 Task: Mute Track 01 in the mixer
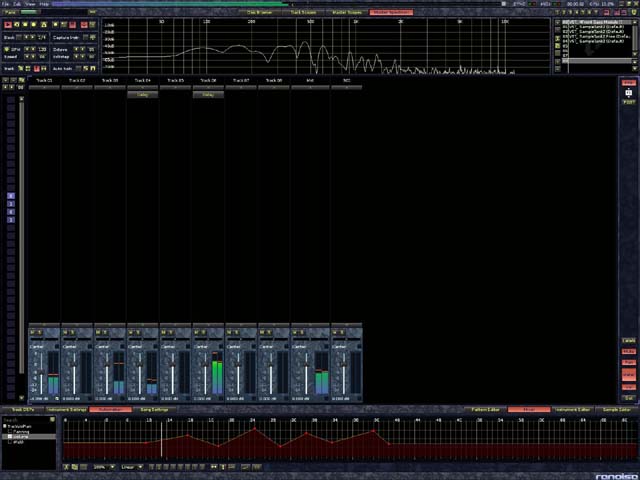tap(34, 333)
